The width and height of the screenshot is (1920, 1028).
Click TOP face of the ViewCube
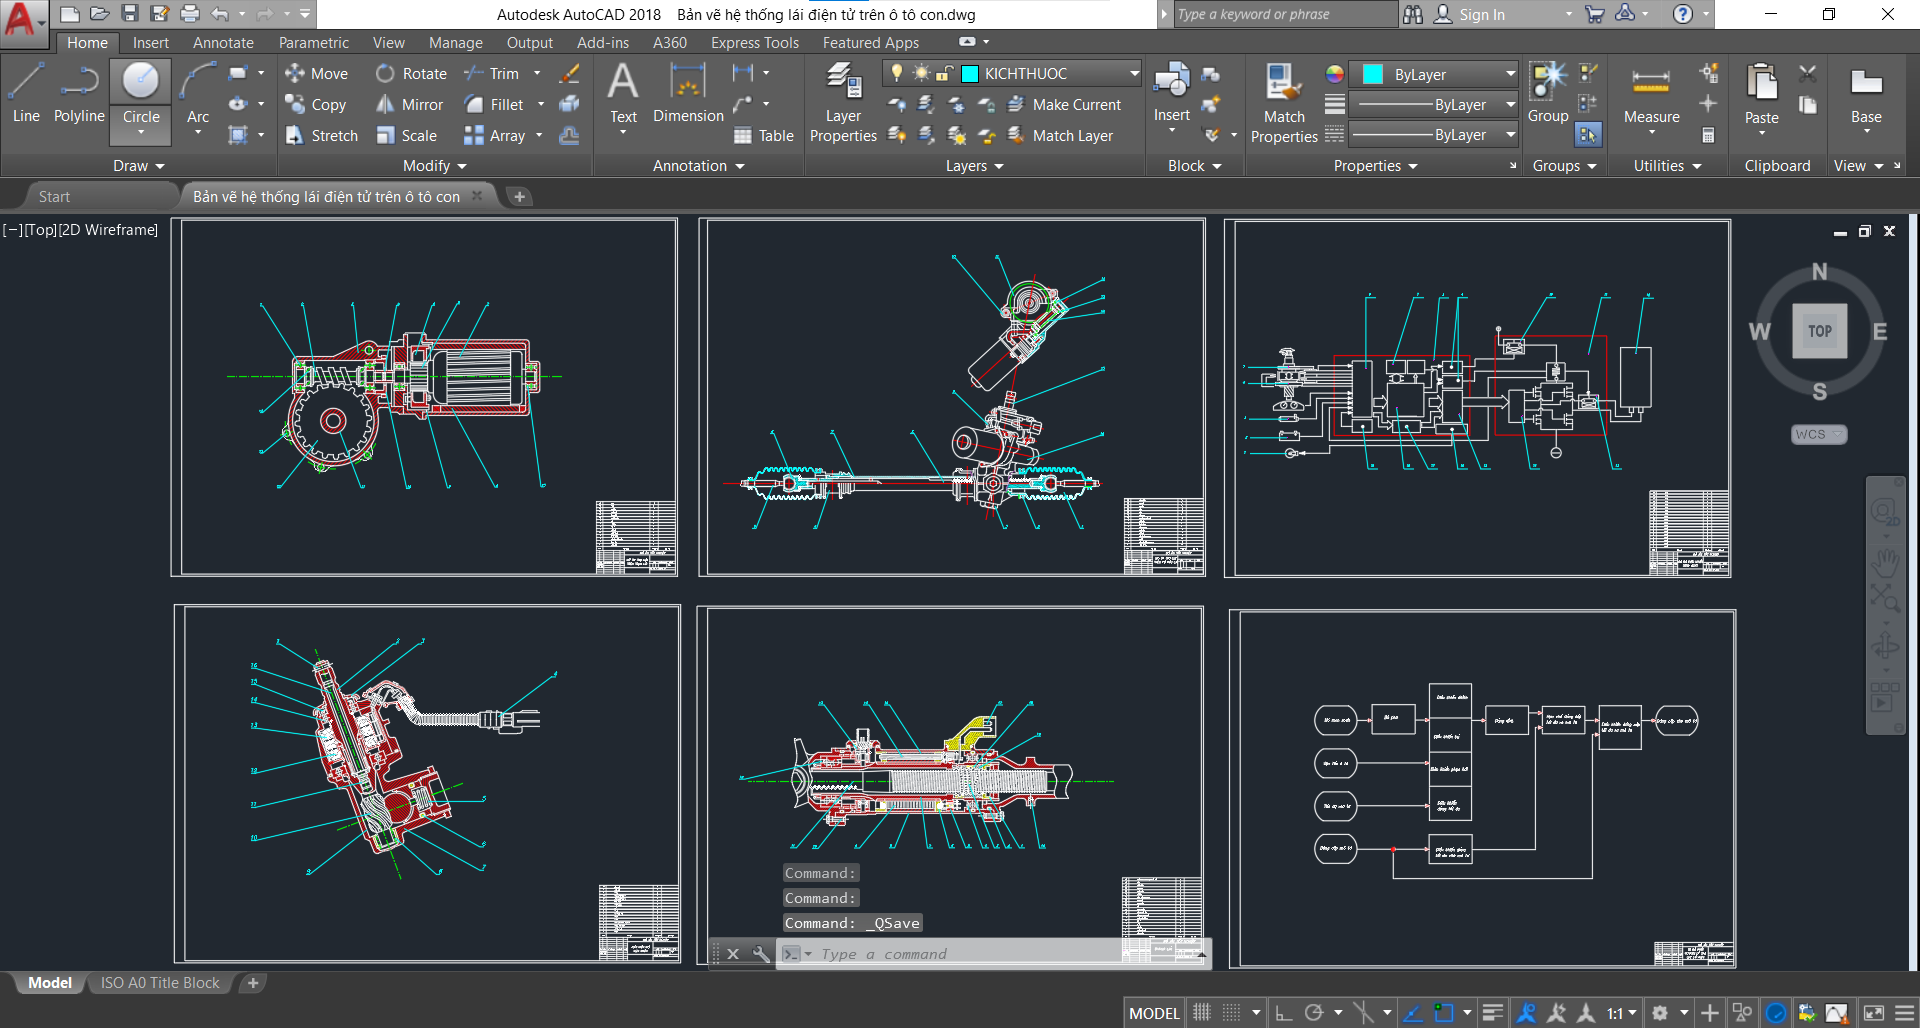pos(1820,331)
